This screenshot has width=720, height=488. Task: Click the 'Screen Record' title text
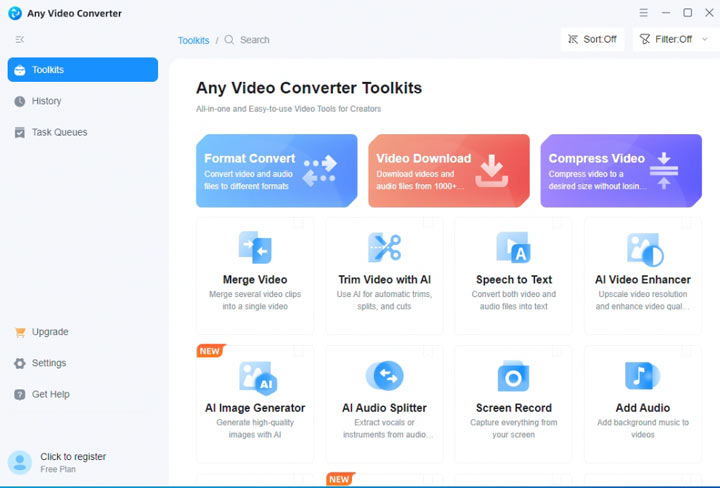point(514,408)
